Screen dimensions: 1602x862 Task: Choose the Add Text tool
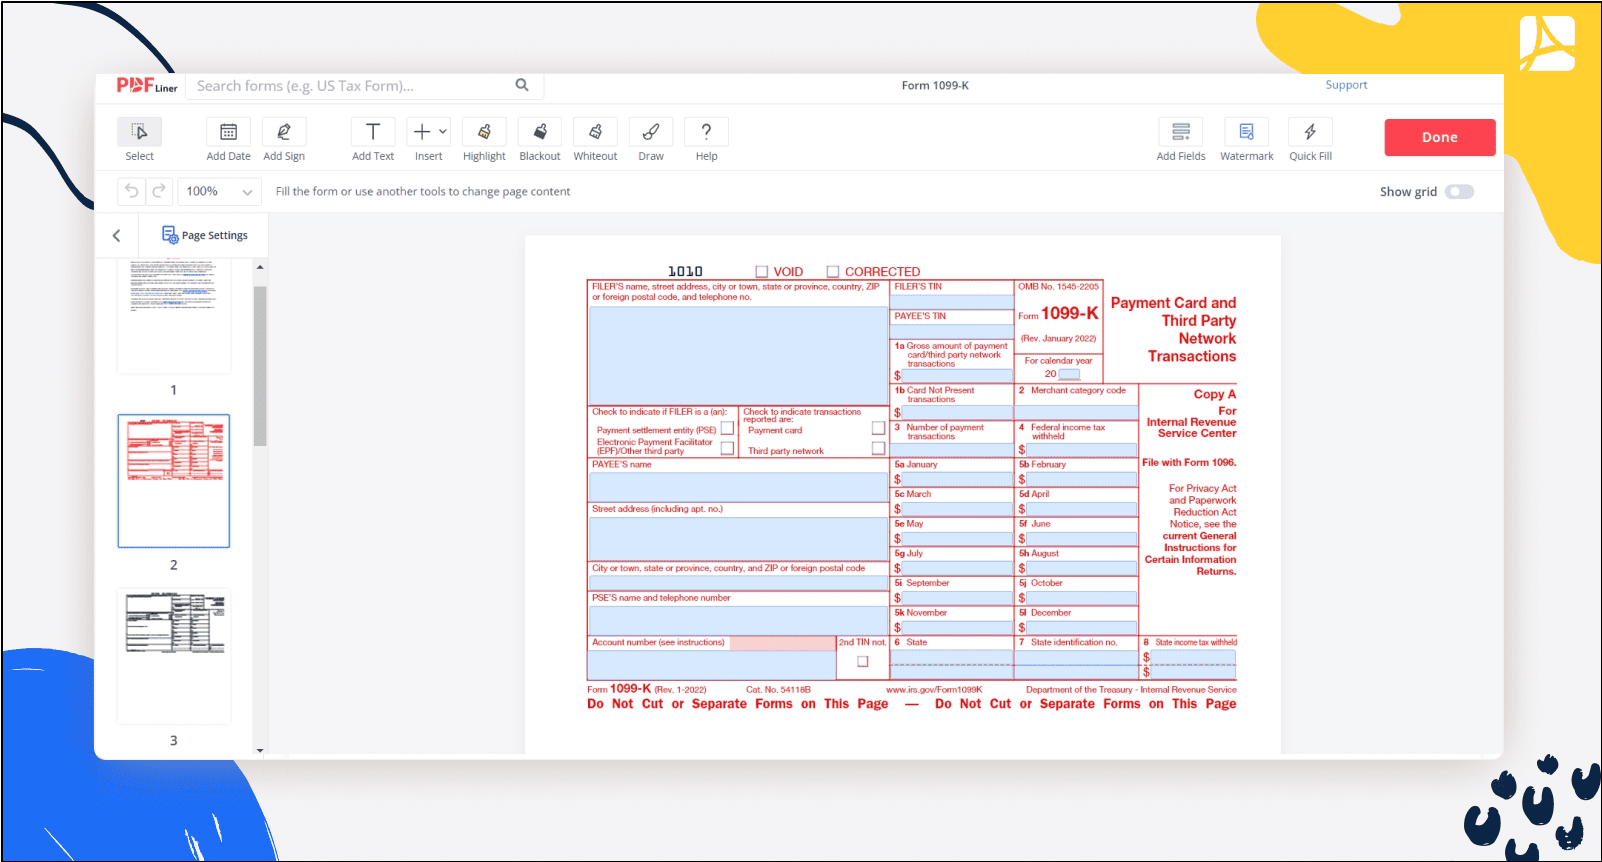373,132
